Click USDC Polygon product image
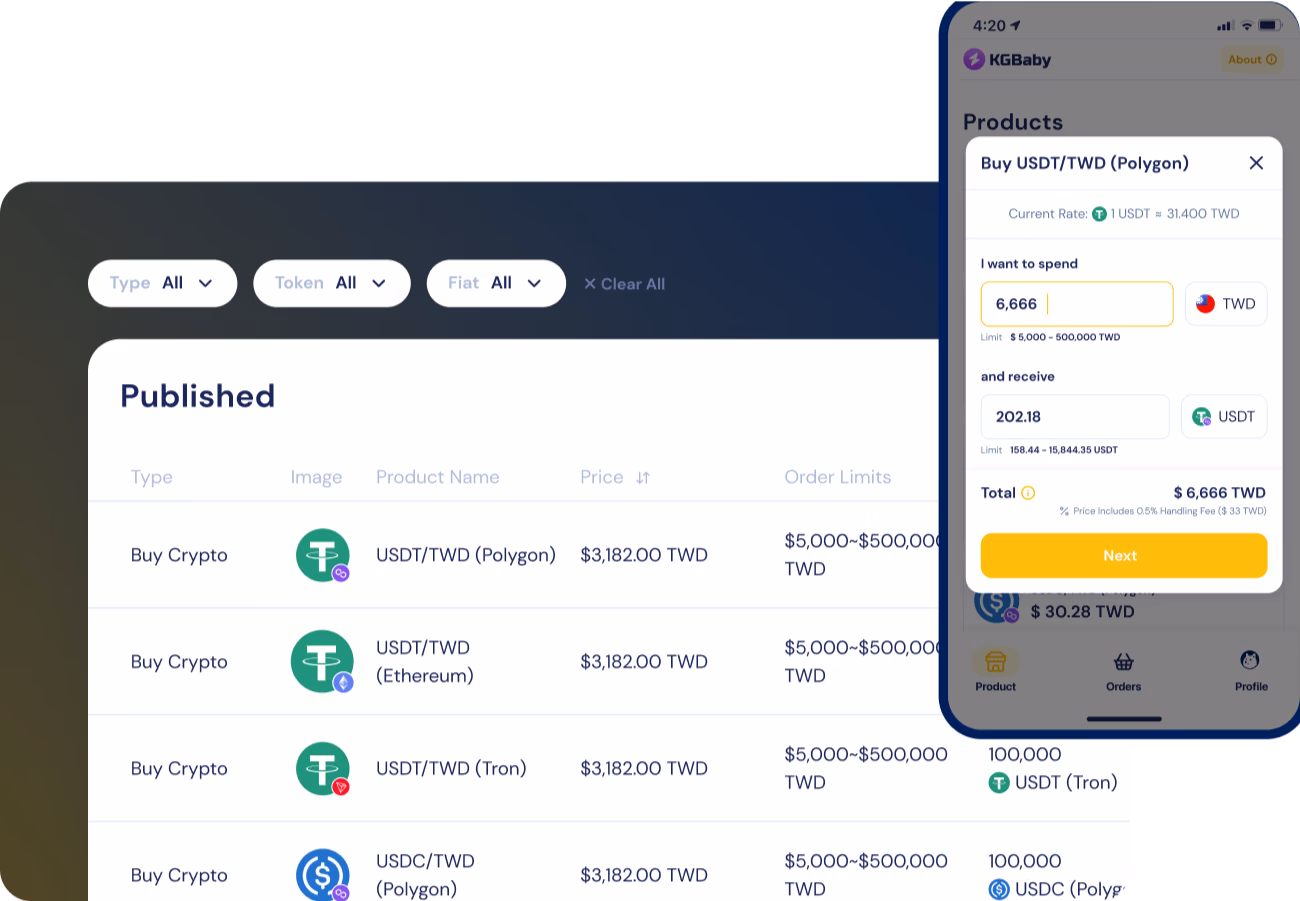The width and height of the screenshot is (1300, 901). (323, 875)
